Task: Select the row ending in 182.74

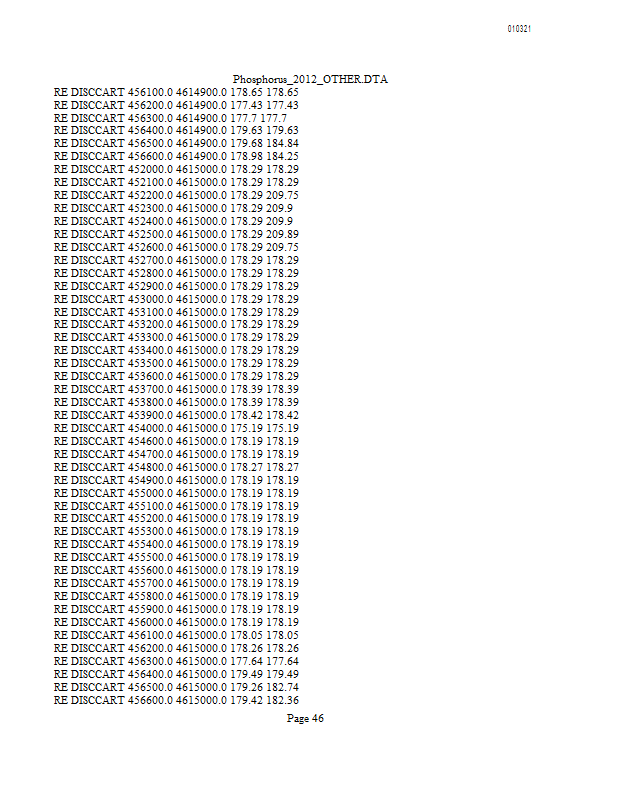Action: pyautogui.click(x=176, y=687)
